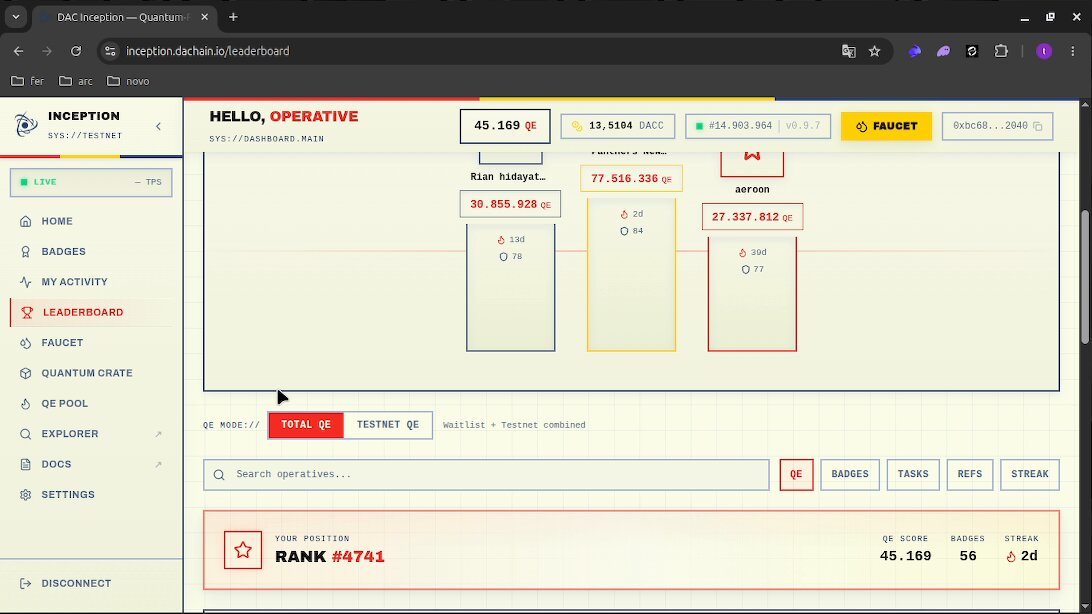
Task: Click the coin icon beside the DACC balance
Action: pos(577,126)
